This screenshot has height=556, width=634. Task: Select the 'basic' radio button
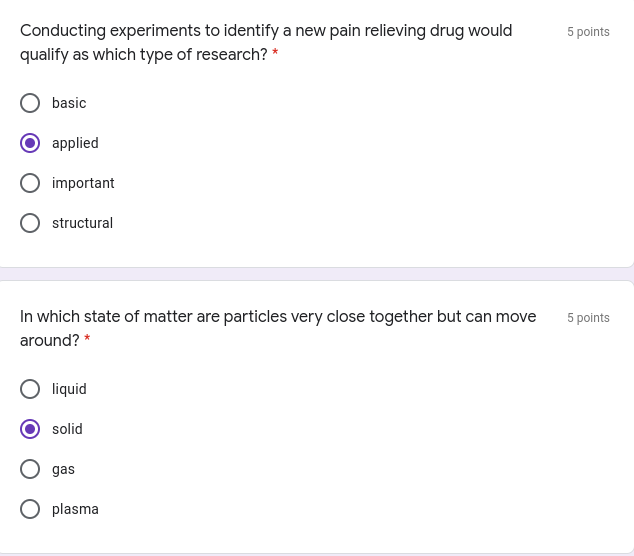[30, 103]
